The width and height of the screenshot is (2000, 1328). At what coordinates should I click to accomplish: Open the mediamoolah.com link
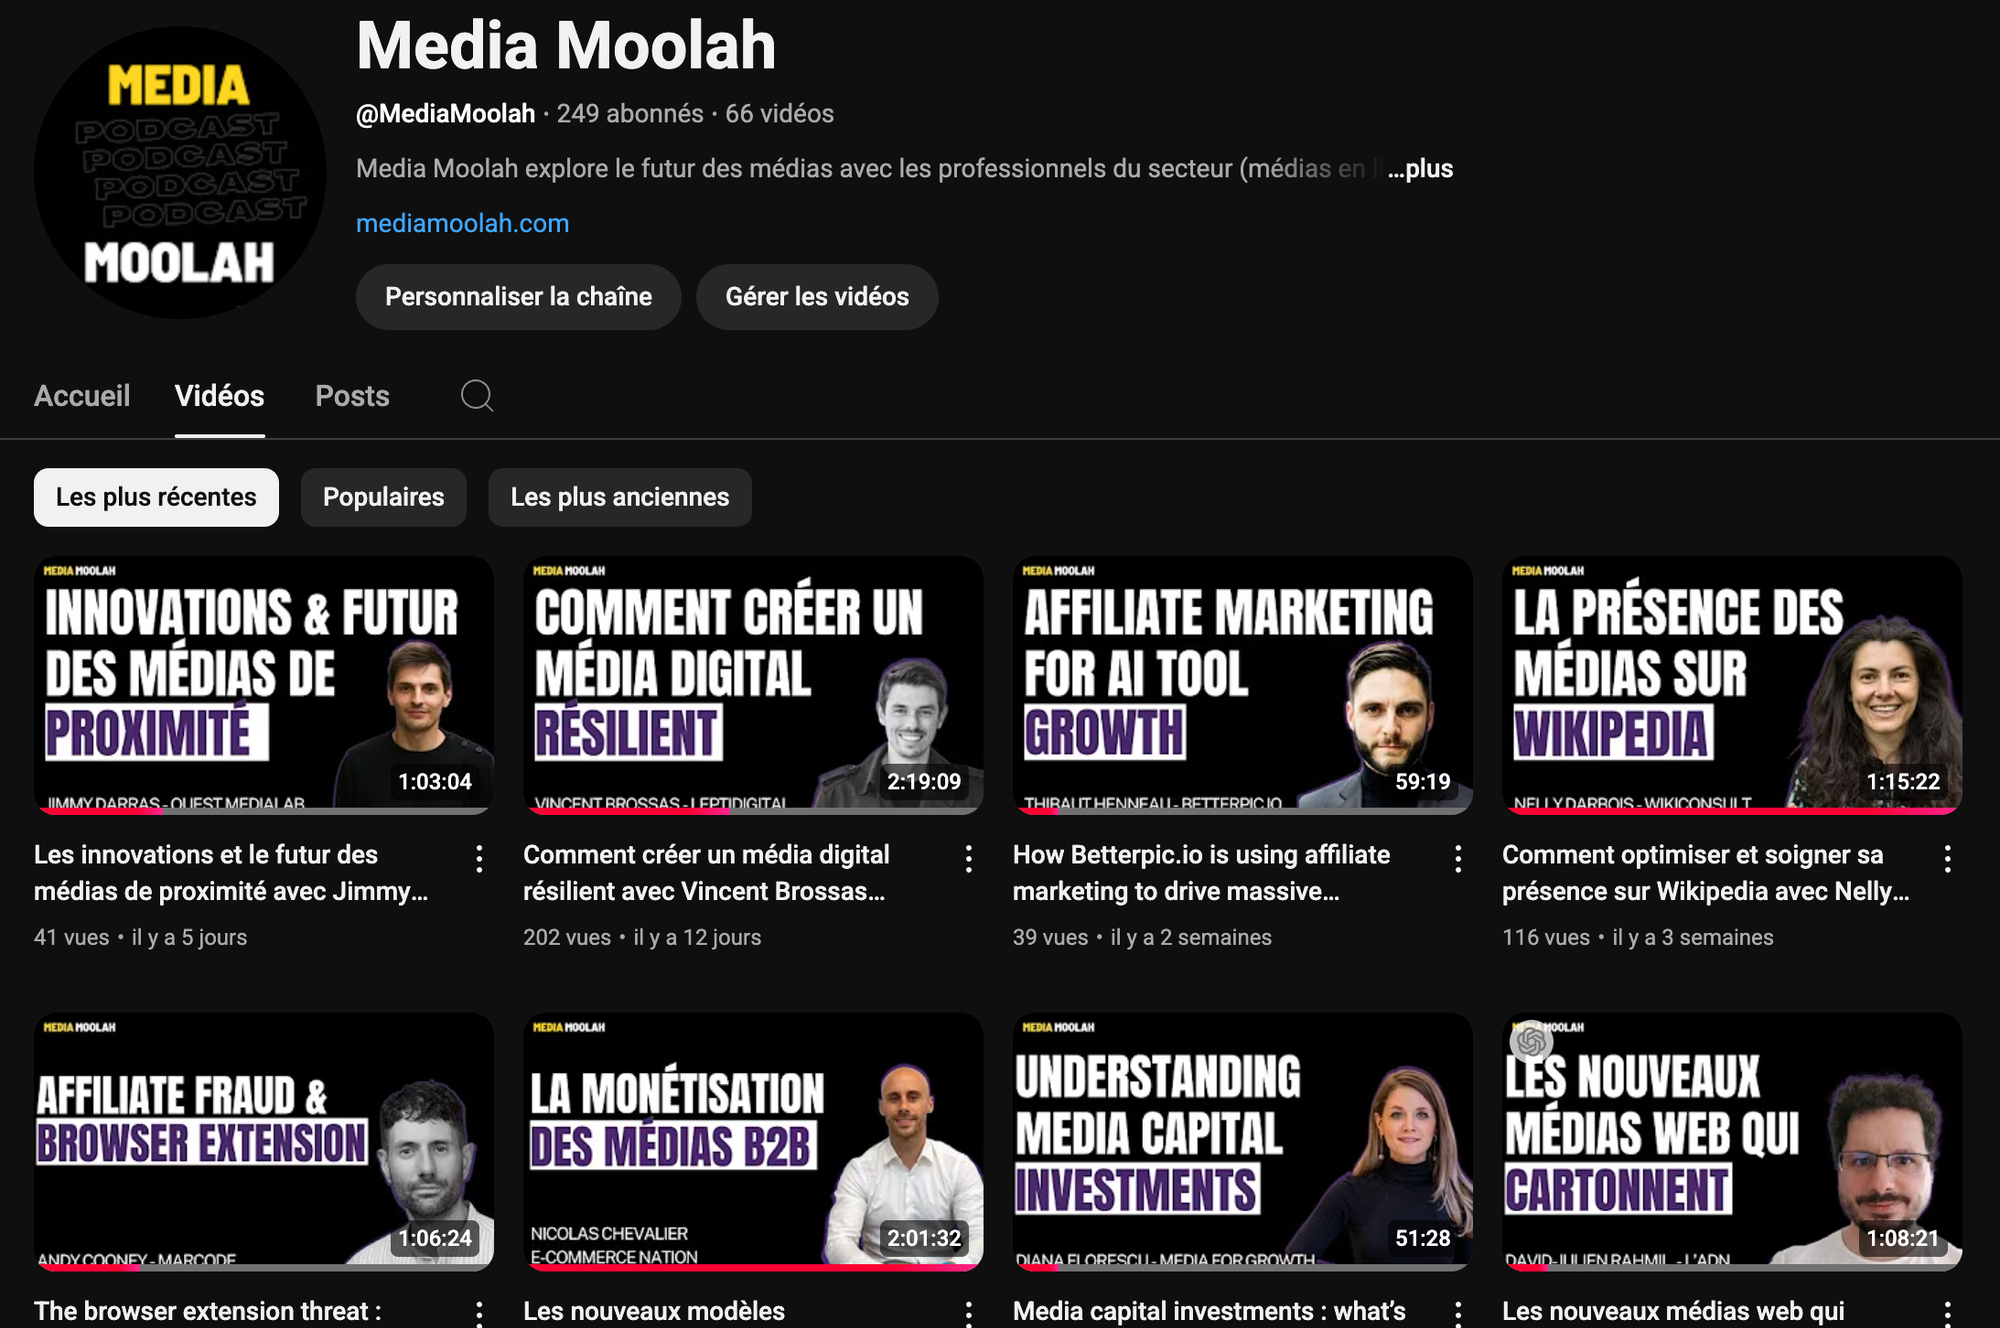click(462, 223)
